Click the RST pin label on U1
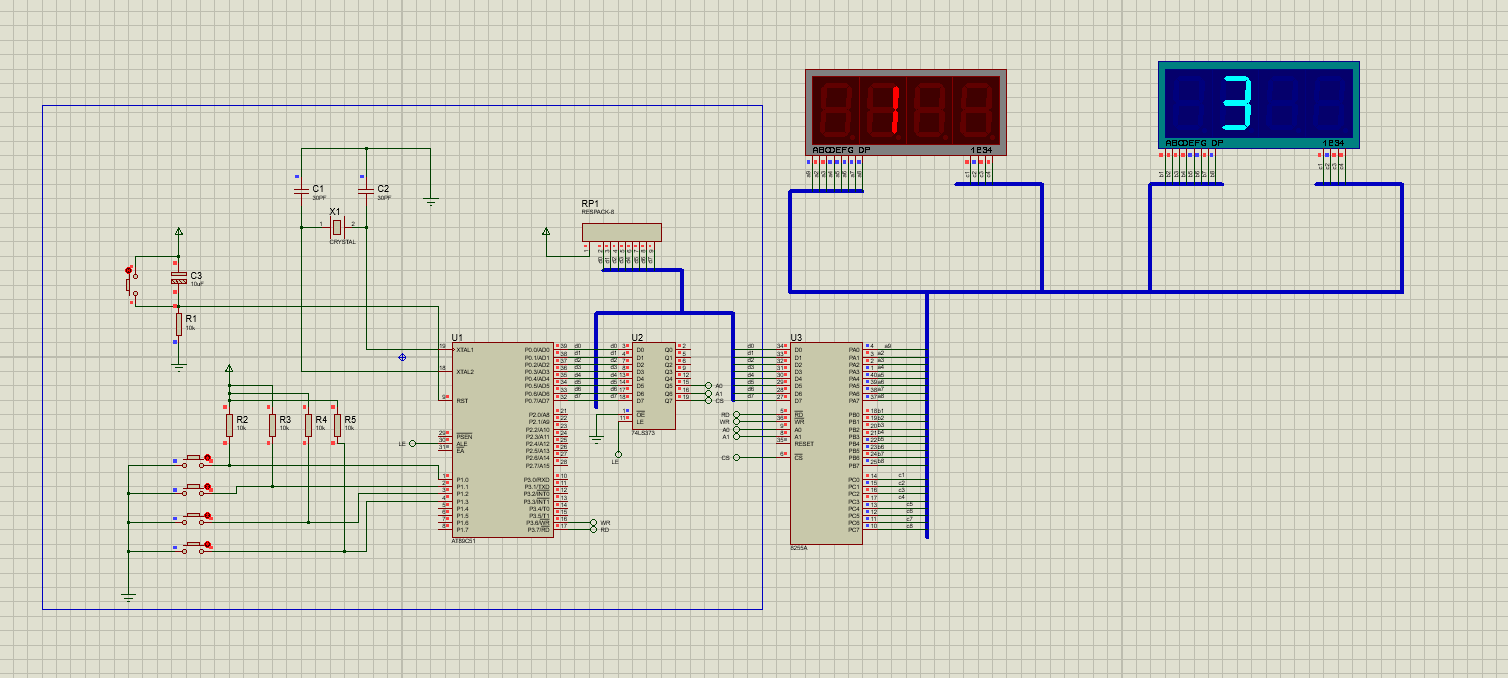 [x=461, y=401]
